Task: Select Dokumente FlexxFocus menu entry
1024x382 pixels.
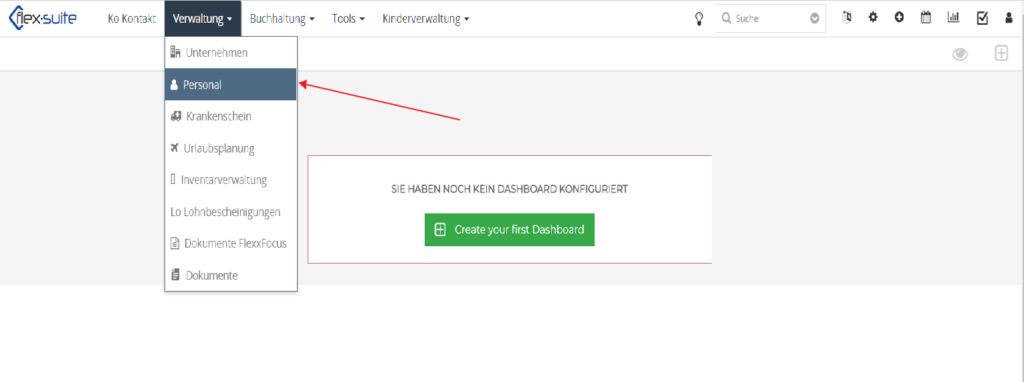Action: pos(231,244)
